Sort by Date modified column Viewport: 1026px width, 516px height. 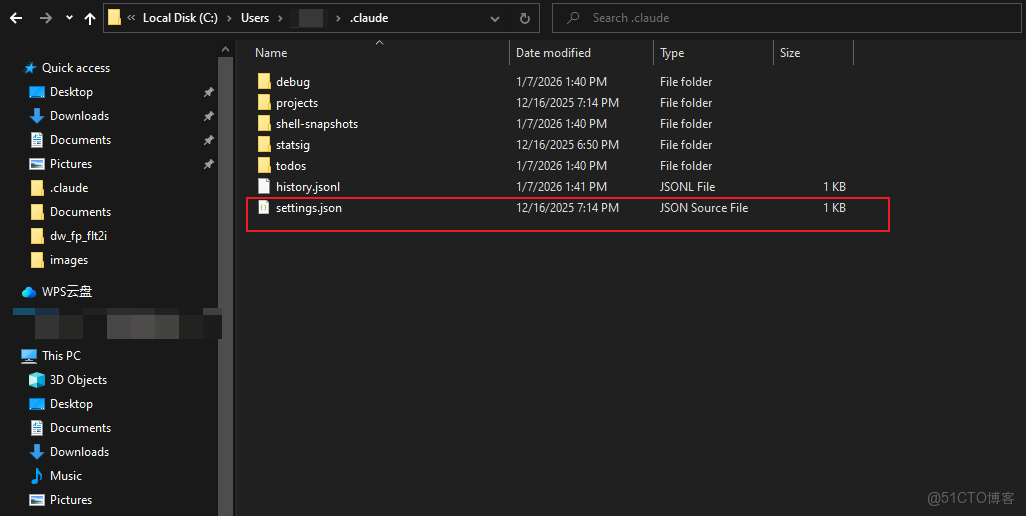tap(553, 53)
